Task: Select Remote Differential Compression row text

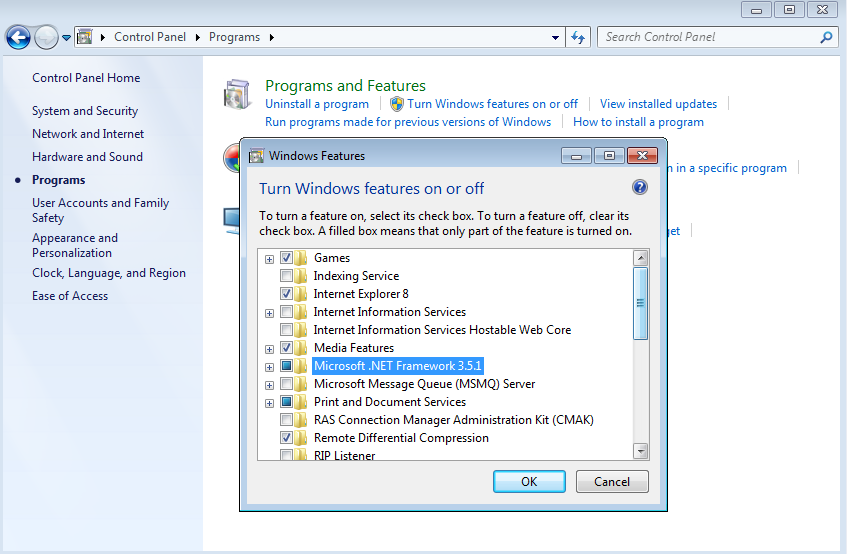Action: pos(401,438)
